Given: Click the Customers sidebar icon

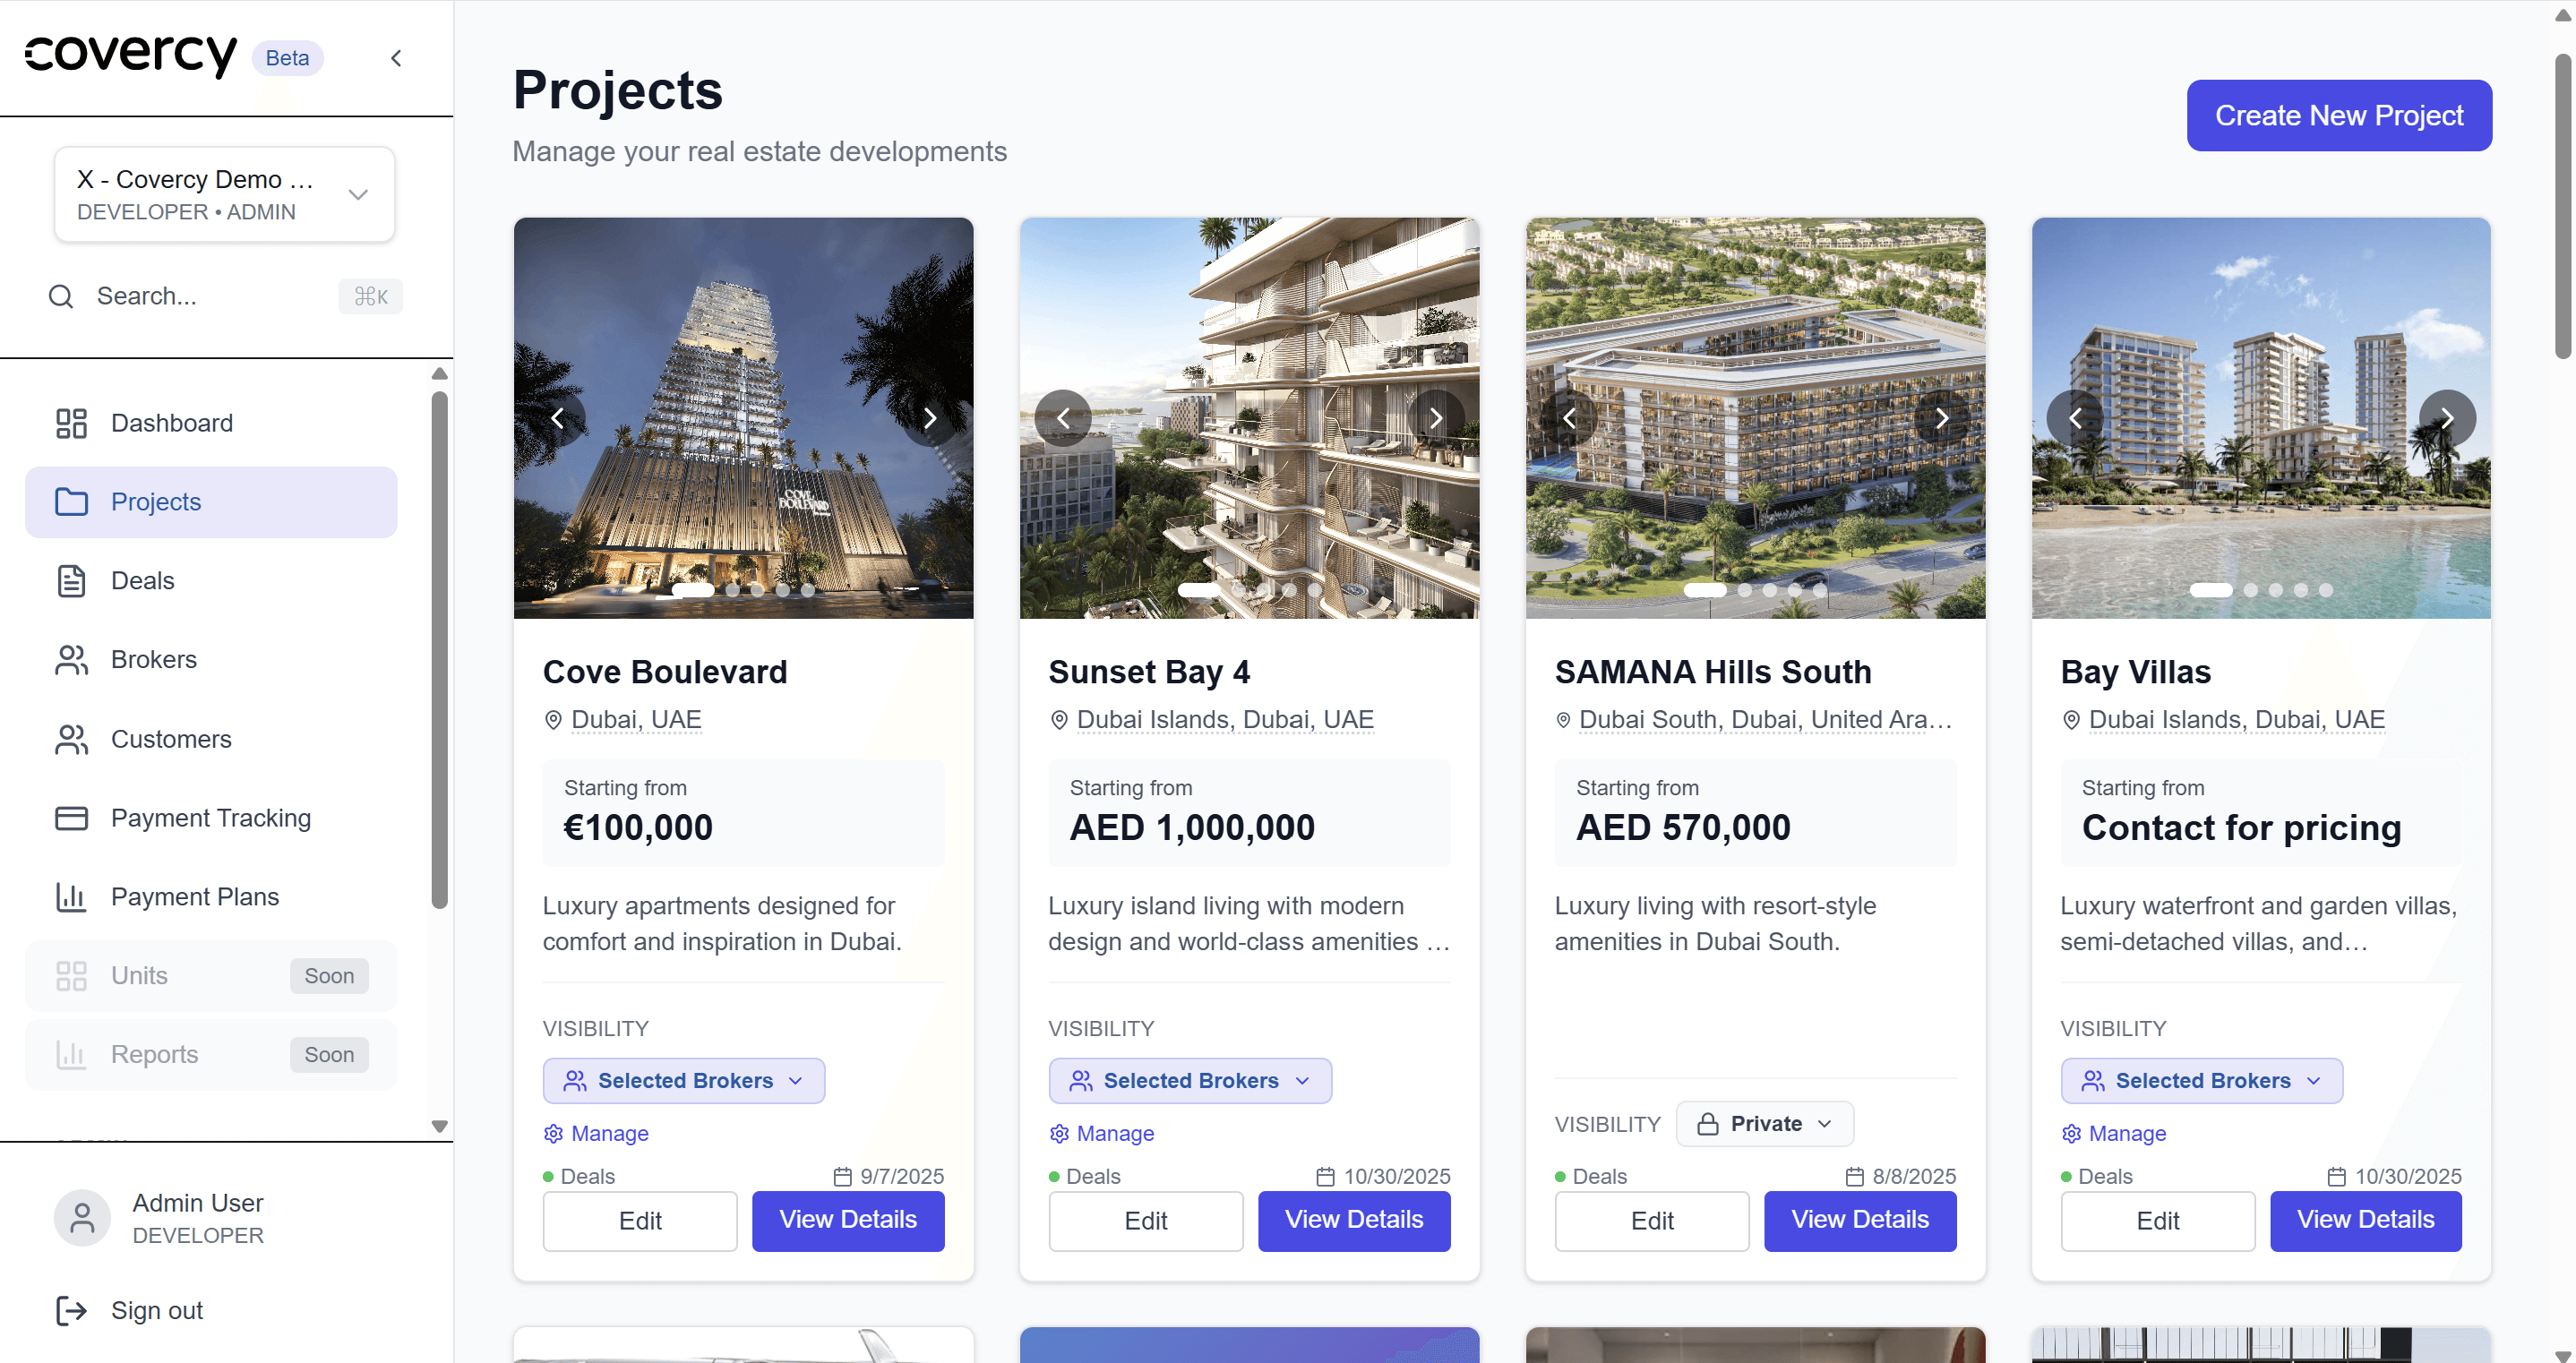Looking at the screenshot, I should tap(70, 738).
